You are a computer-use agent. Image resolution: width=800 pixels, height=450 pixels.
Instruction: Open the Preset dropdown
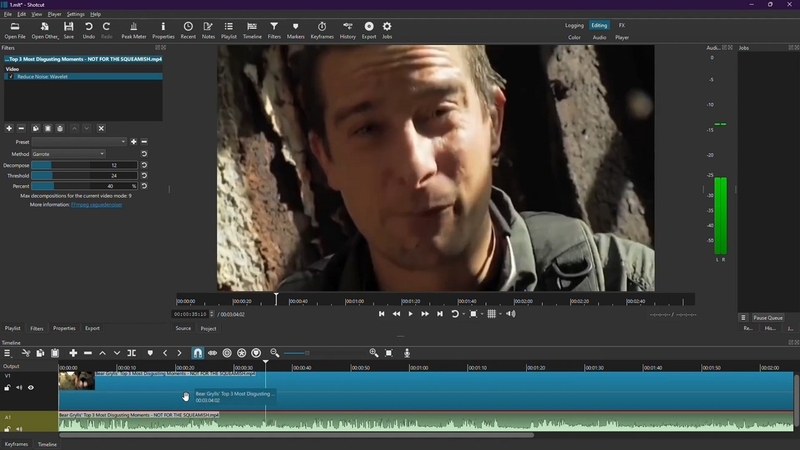pyautogui.click(x=79, y=142)
